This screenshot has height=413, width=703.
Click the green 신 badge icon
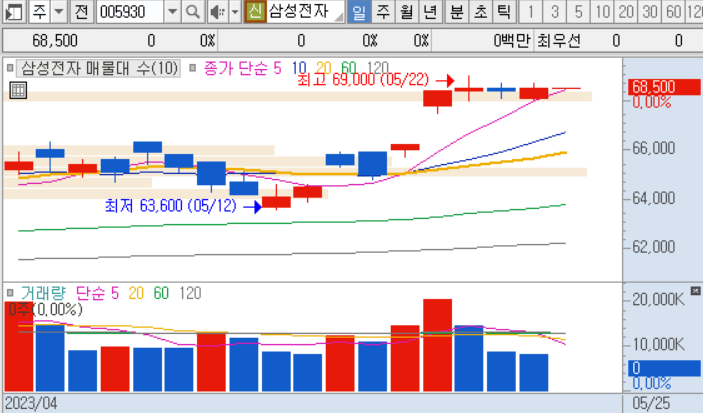coord(255,12)
